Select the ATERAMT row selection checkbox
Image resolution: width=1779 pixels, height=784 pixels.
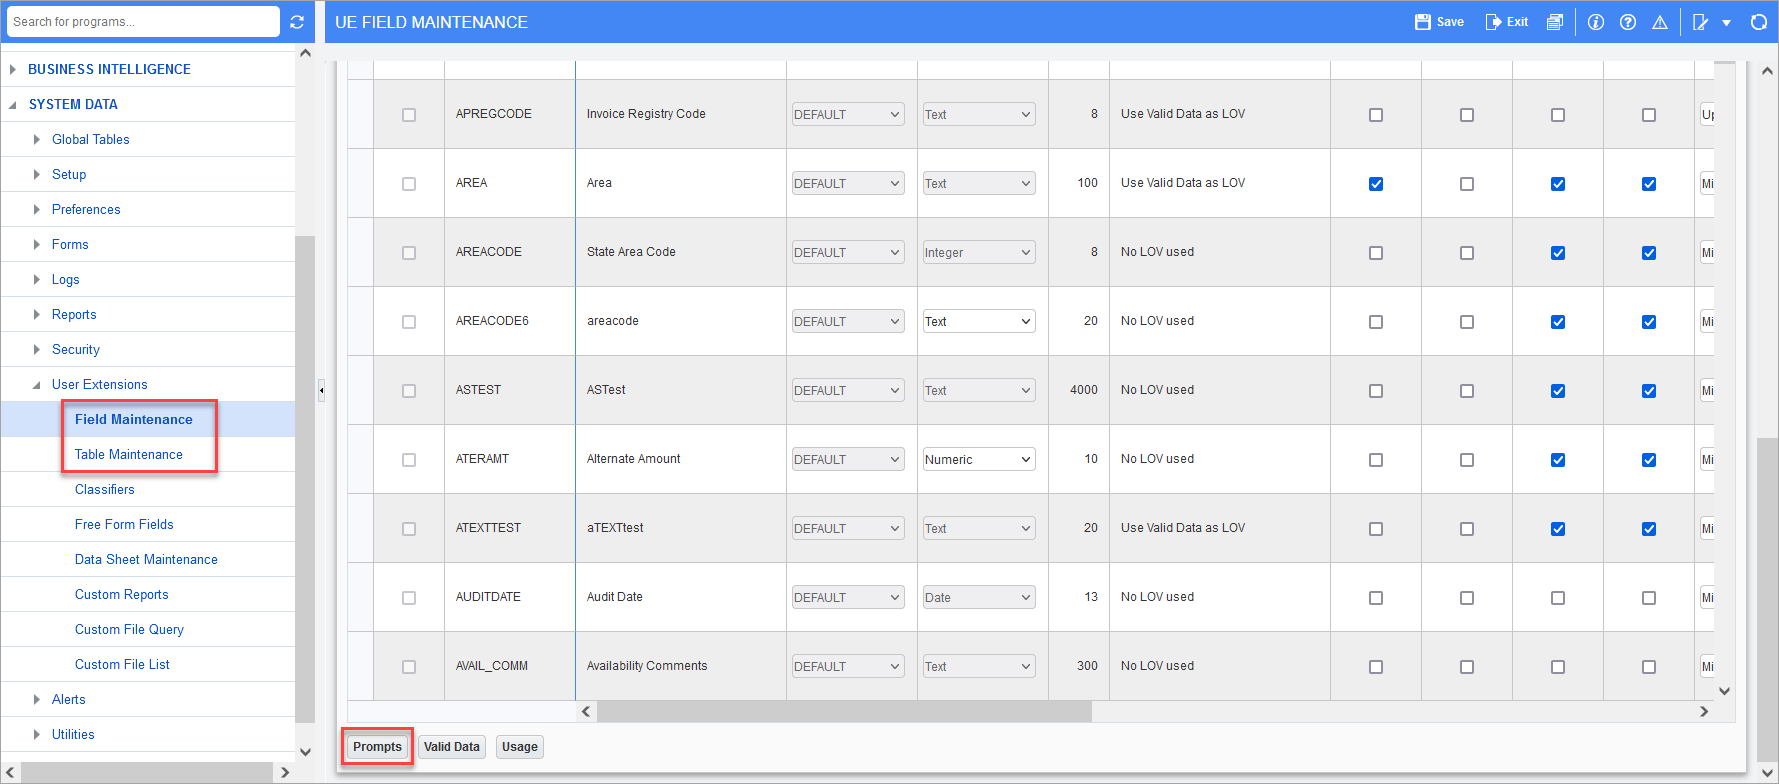tap(409, 460)
